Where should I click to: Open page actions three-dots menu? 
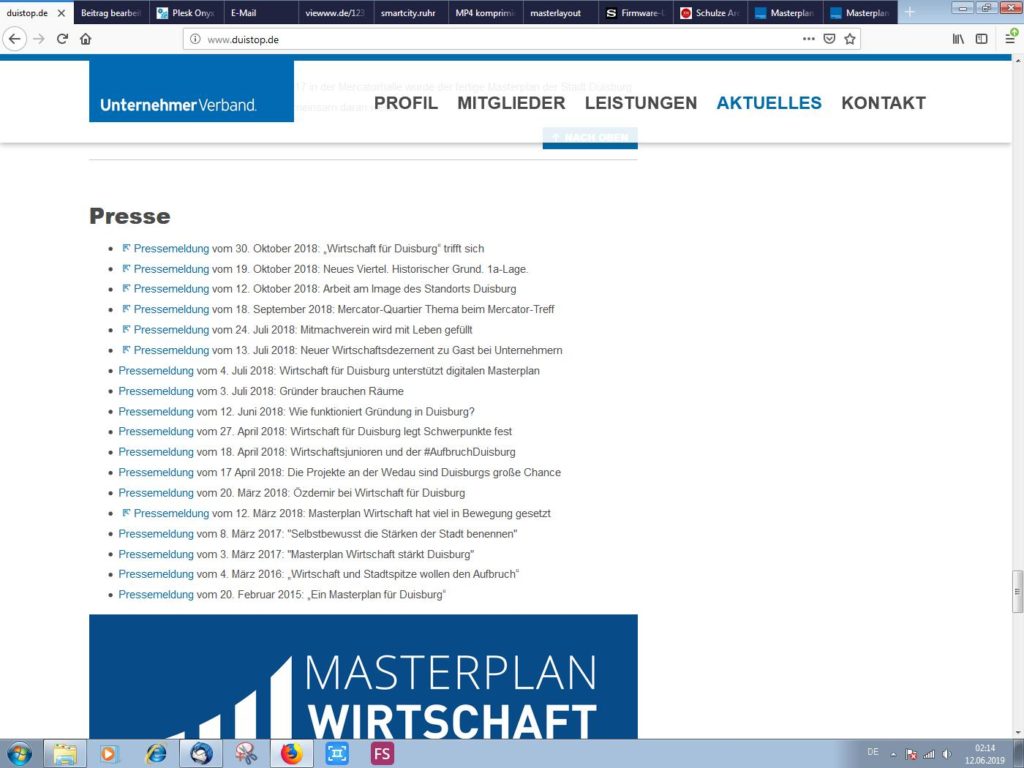point(808,39)
